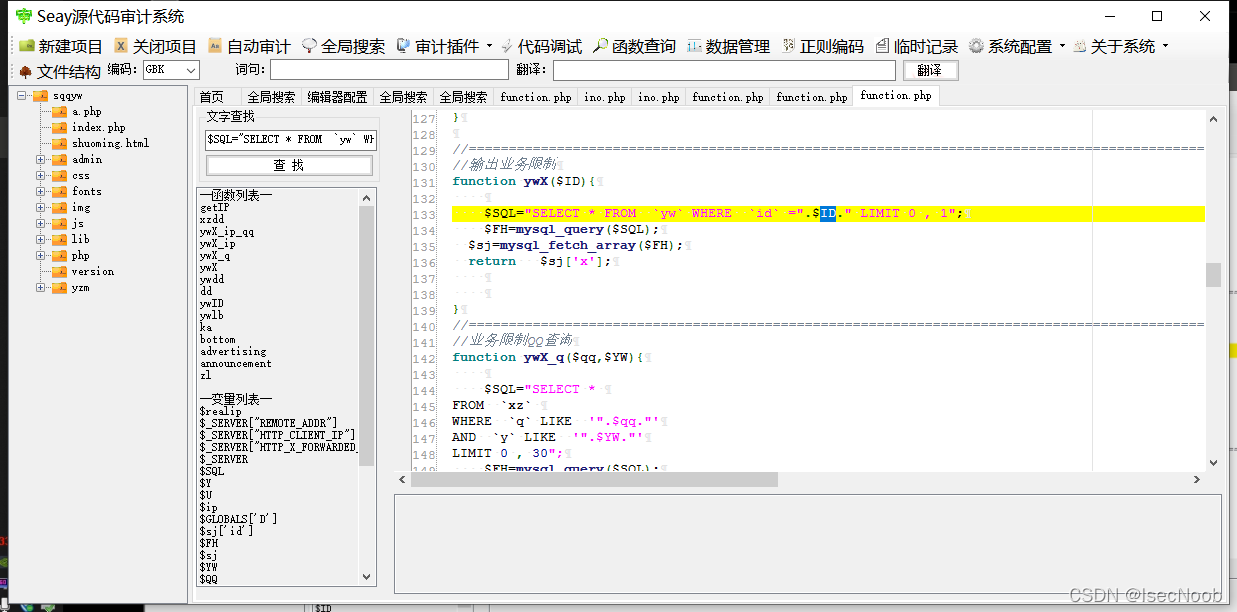Select advertising in the function list
The image size is (1237, 612).
232,352
